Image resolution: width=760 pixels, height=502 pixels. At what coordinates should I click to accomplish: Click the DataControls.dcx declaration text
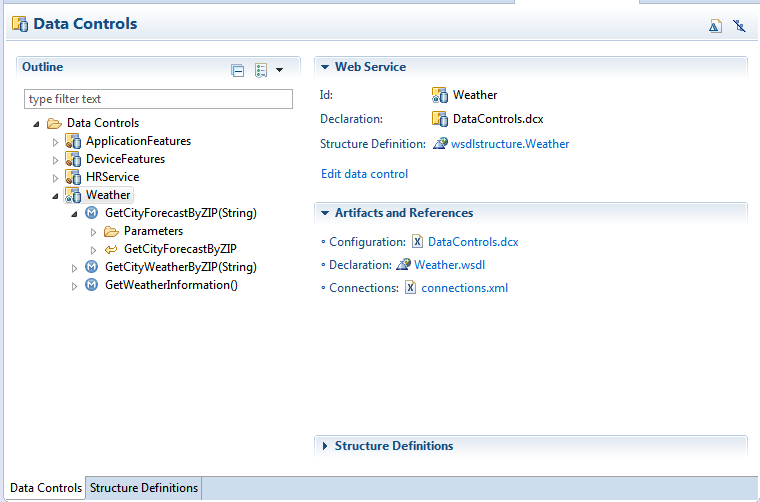pyautogui.click(x=498, y=119)
